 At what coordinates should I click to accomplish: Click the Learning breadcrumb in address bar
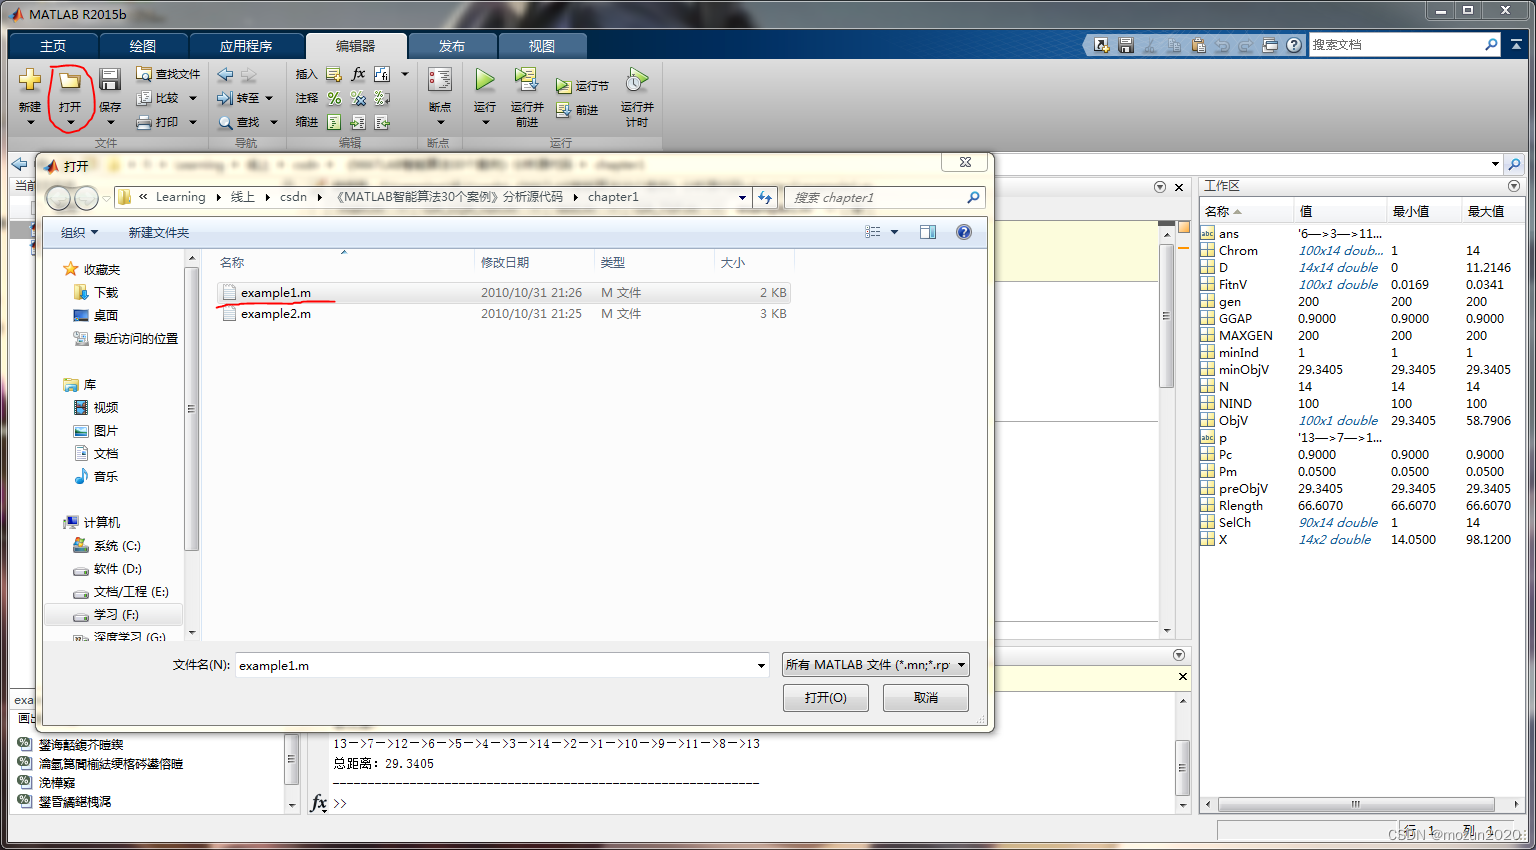180,197
